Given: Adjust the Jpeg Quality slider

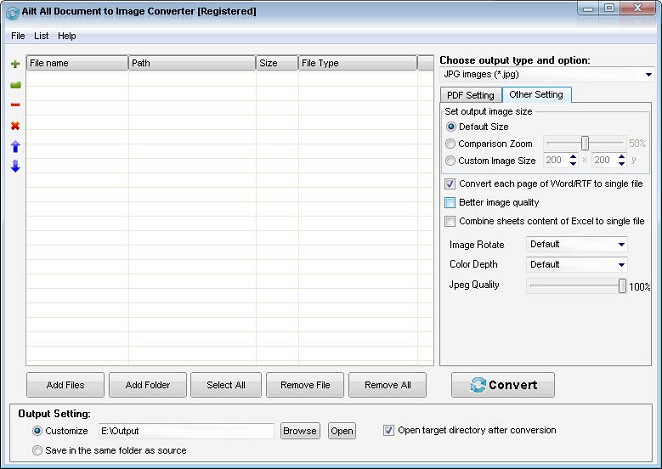Looking at the screenshot, I should click(622, 286).
